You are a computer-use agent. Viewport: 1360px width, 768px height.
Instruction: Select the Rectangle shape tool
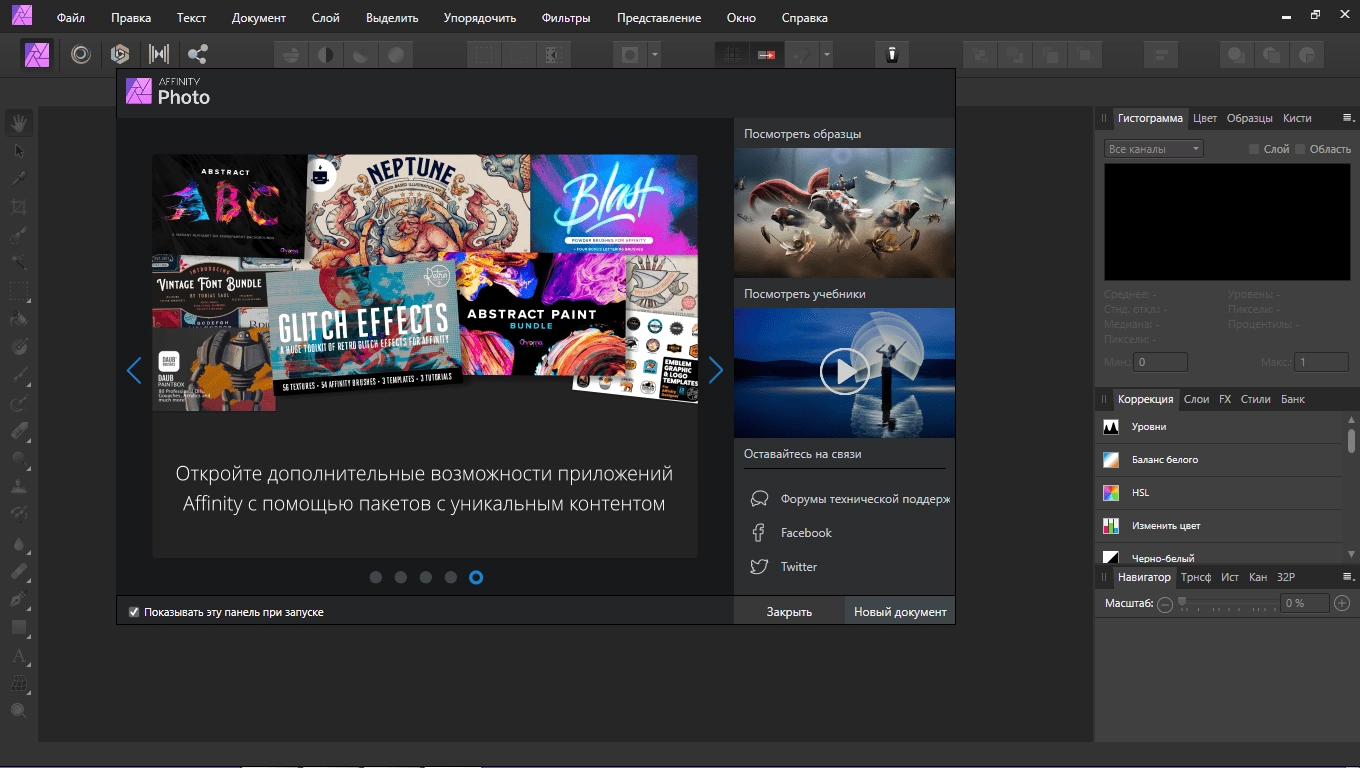point(19,628)
